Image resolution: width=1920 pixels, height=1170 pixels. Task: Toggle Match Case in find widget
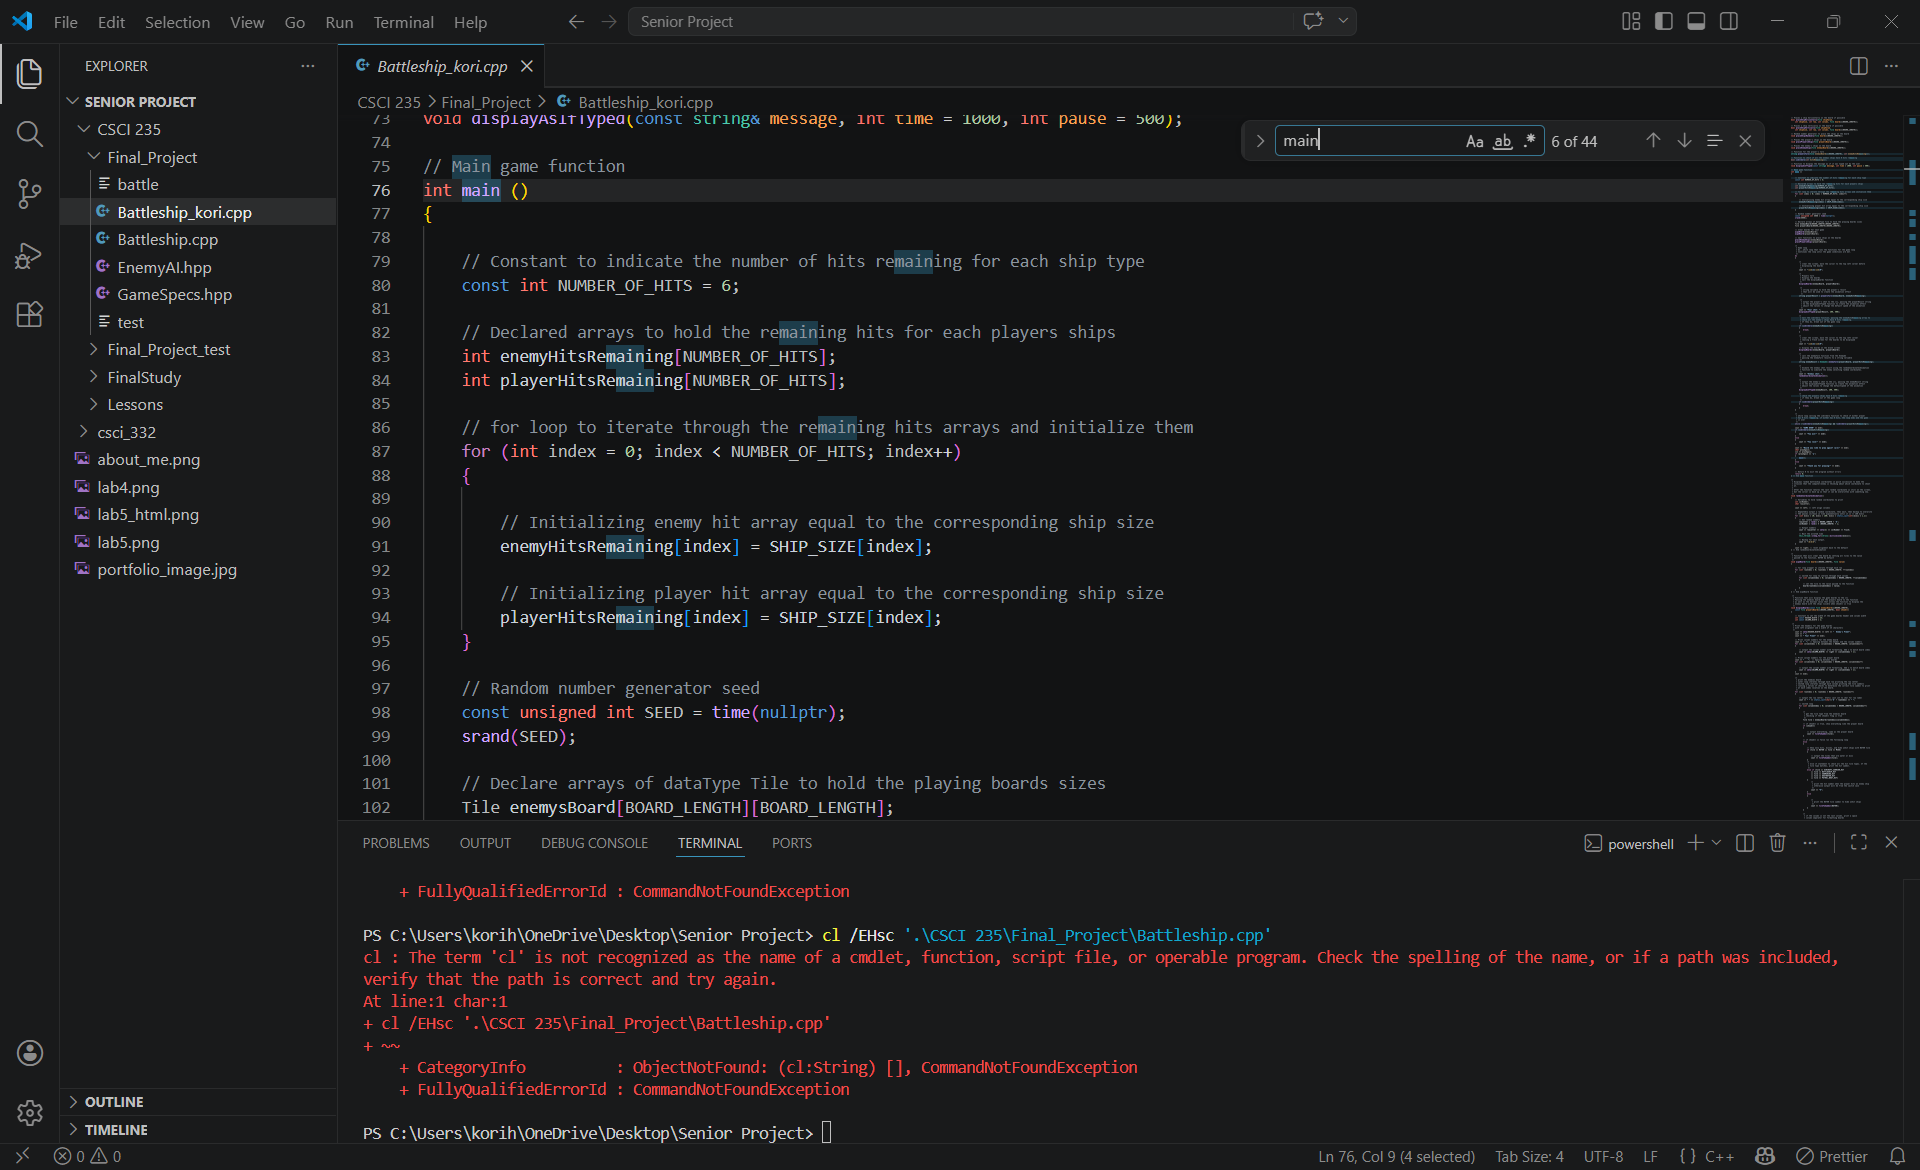pyautogui.click(x=1474, y=141)
